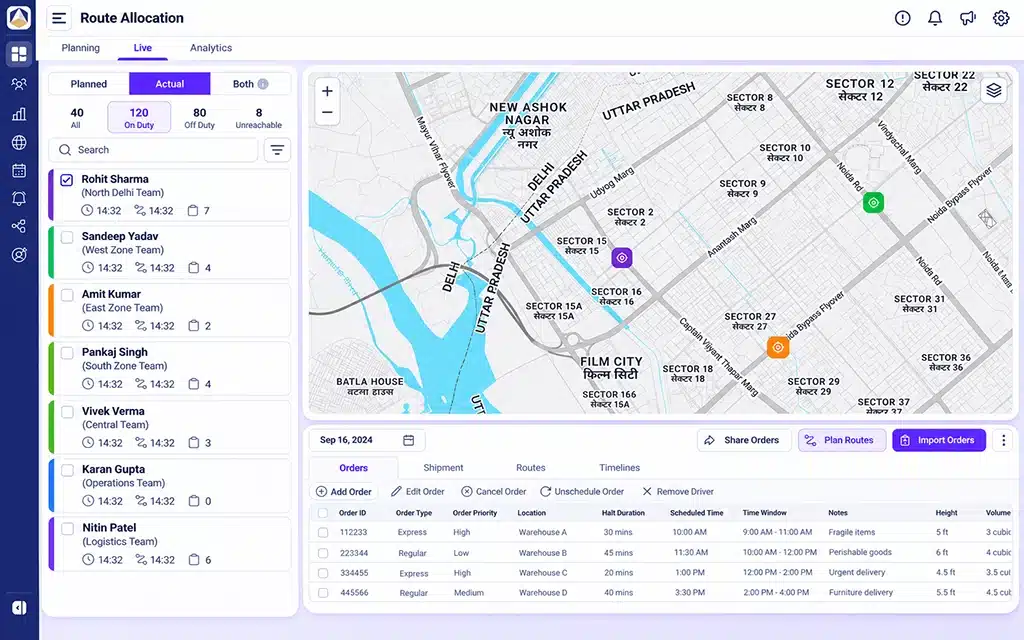Click the info icon beside Both
Image resolution: width=1024 pixels, height=640 pixels.
pyautogui.click(x=263, y=84)
